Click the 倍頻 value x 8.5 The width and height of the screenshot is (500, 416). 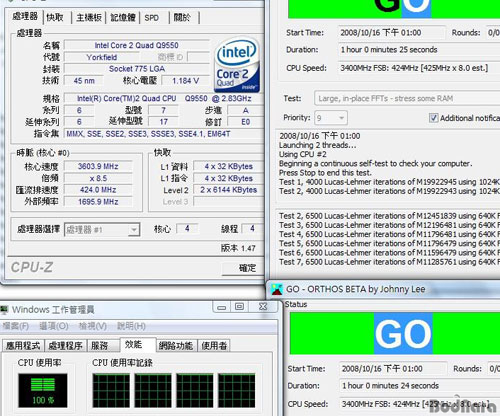tap(98, 178)
